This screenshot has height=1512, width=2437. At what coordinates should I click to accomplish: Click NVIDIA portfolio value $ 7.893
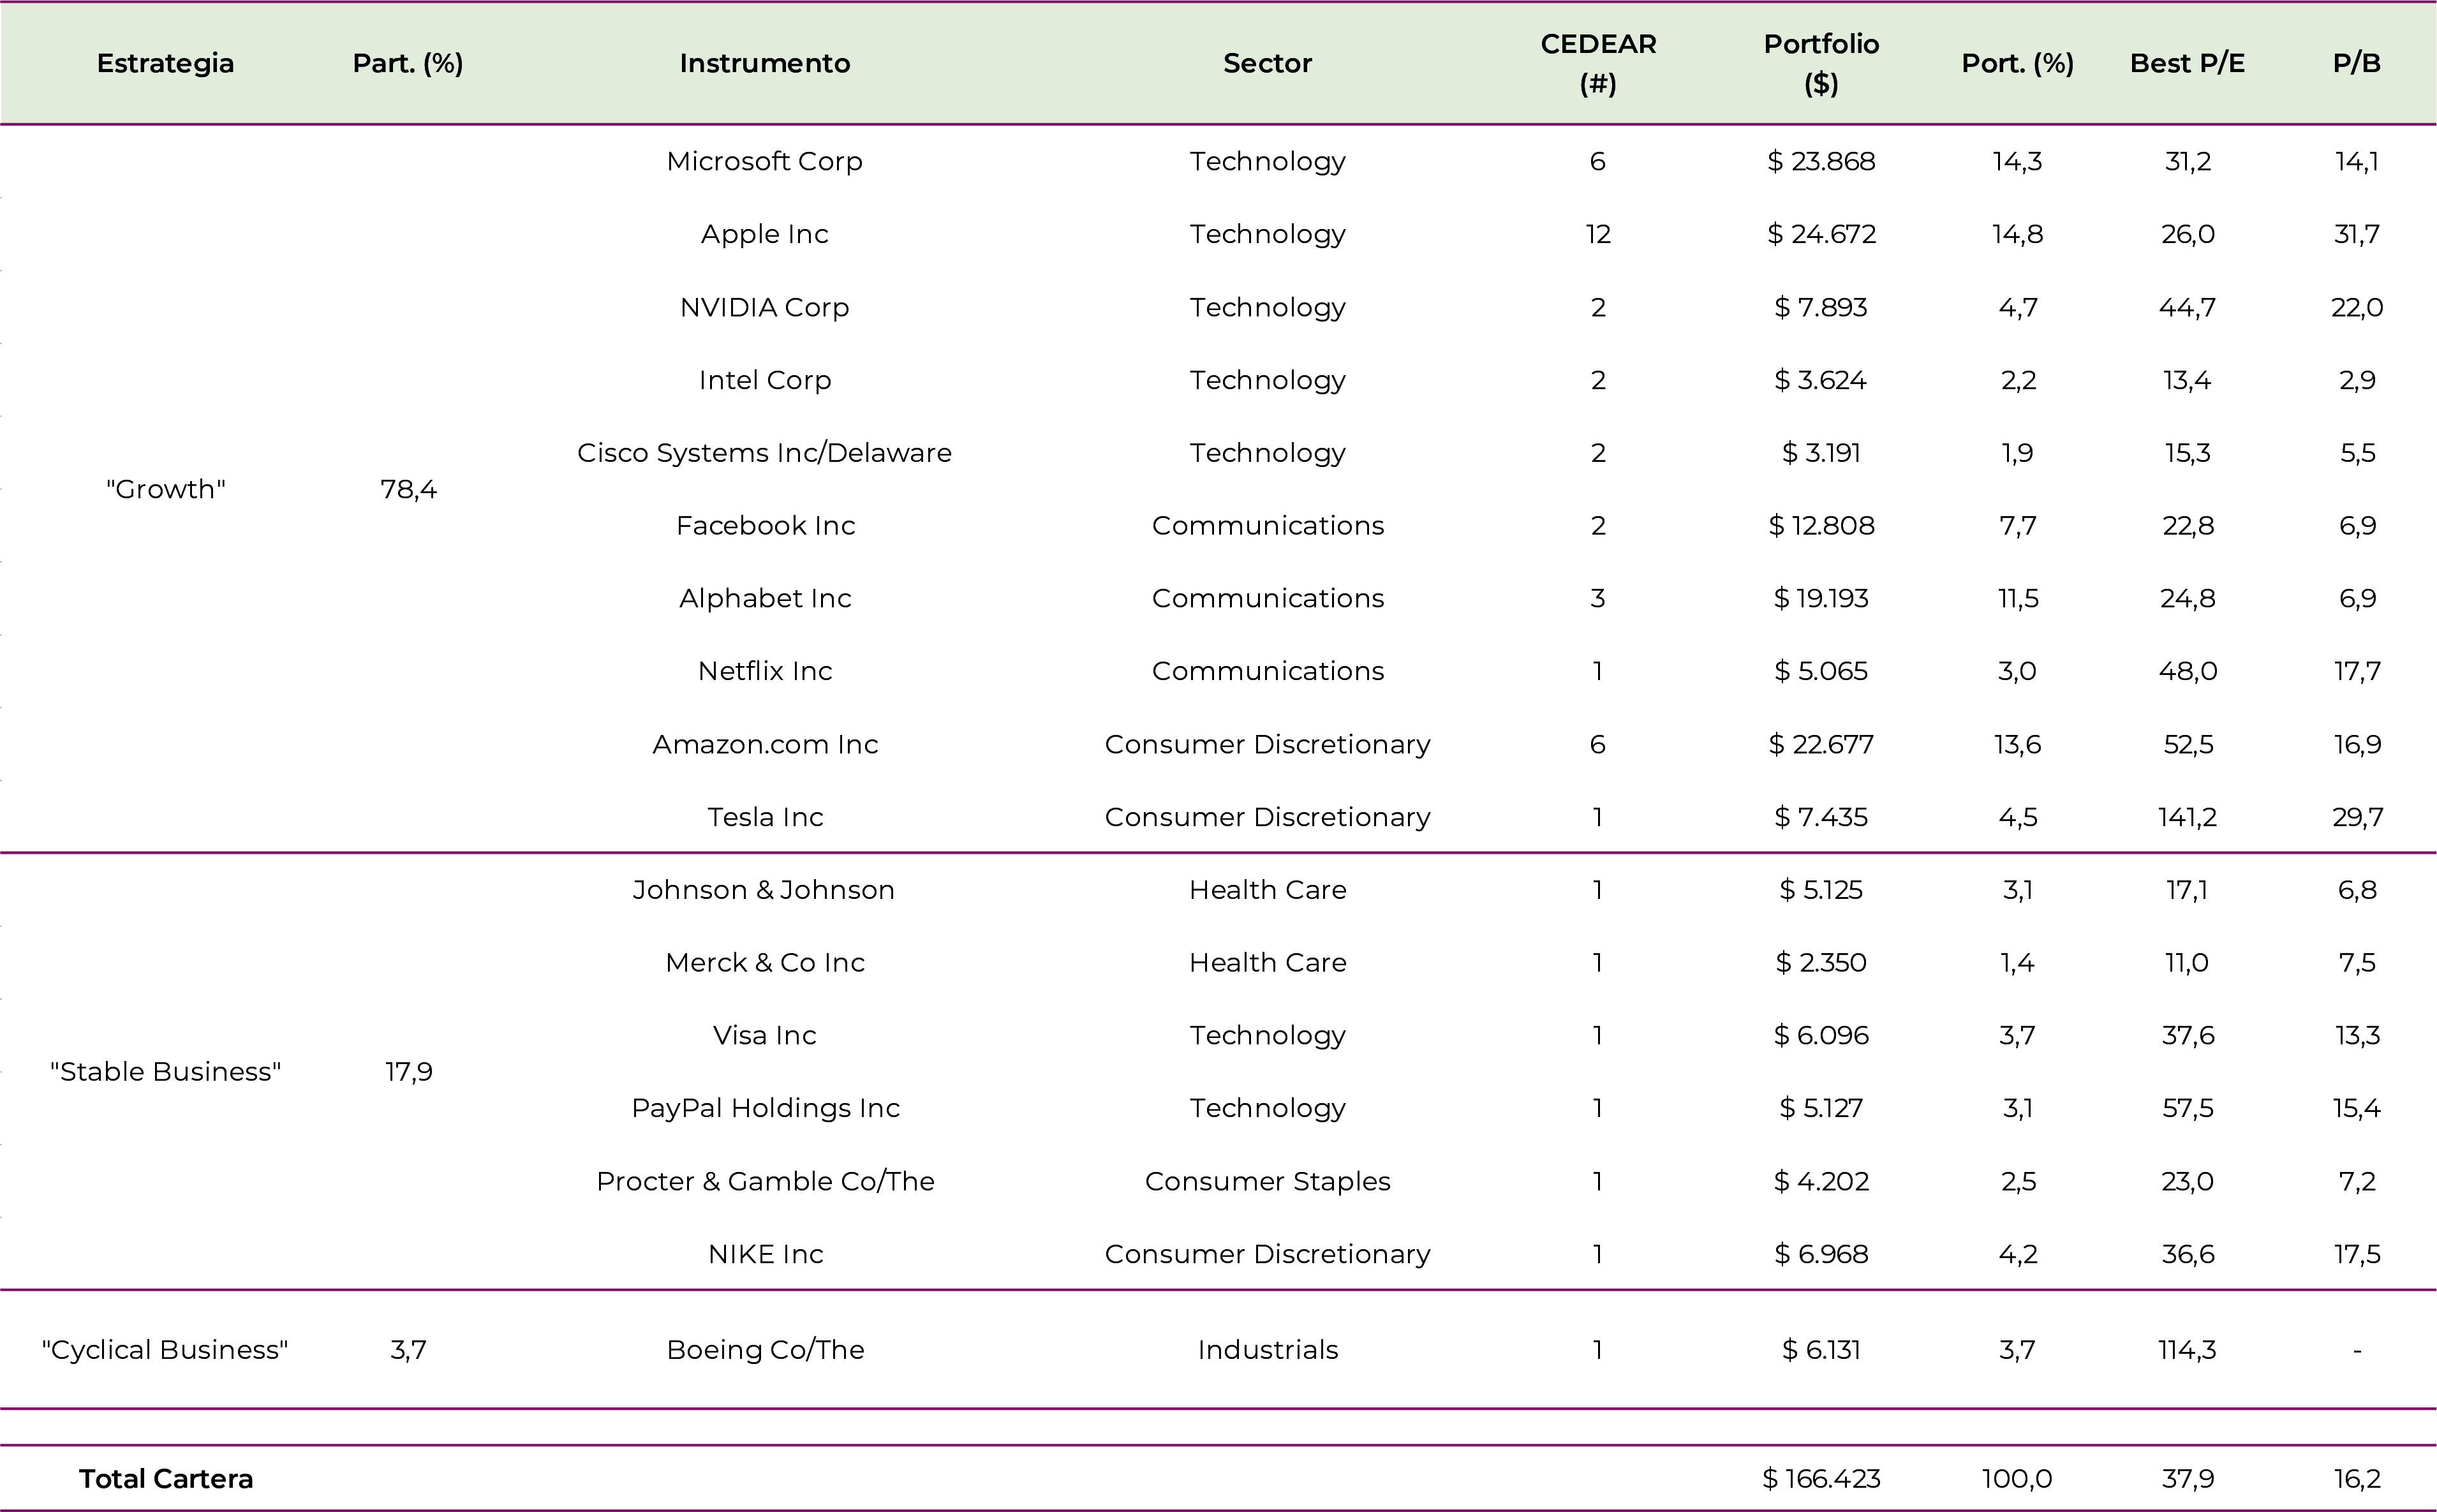(x=1821, y=307)
